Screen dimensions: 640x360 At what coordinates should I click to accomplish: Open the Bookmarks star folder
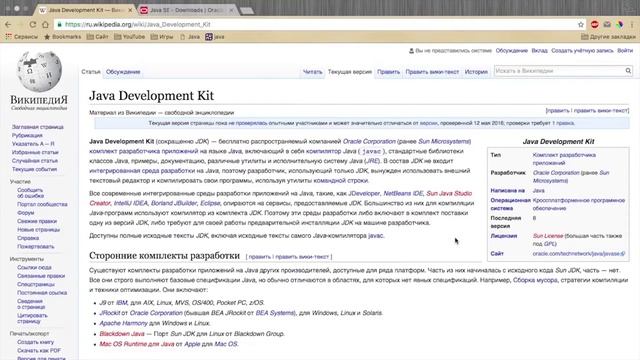[62, 37]
